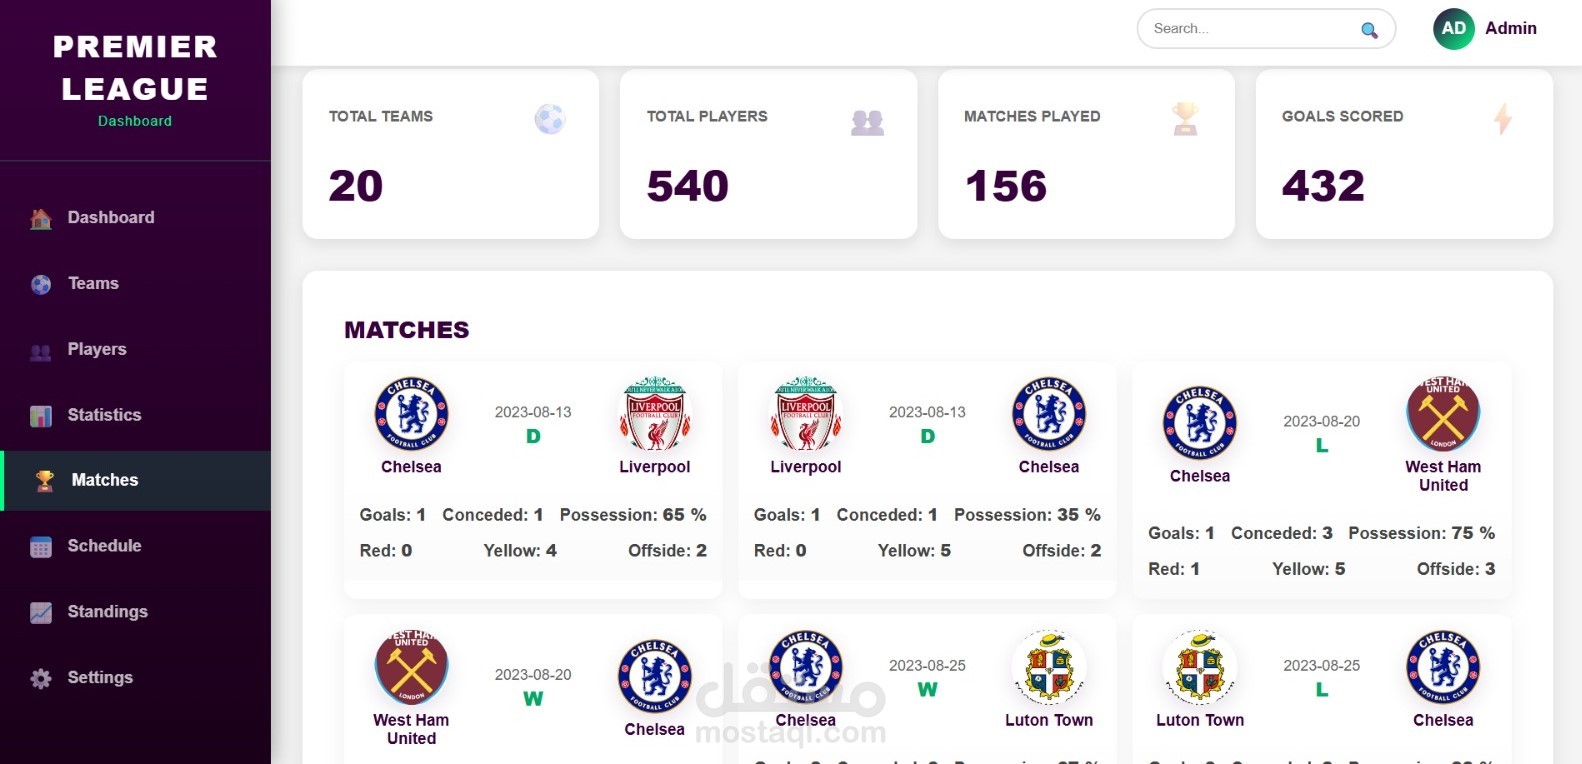
Task: Click the Settings gear icon in sidebar
Action: click(41, 679)
